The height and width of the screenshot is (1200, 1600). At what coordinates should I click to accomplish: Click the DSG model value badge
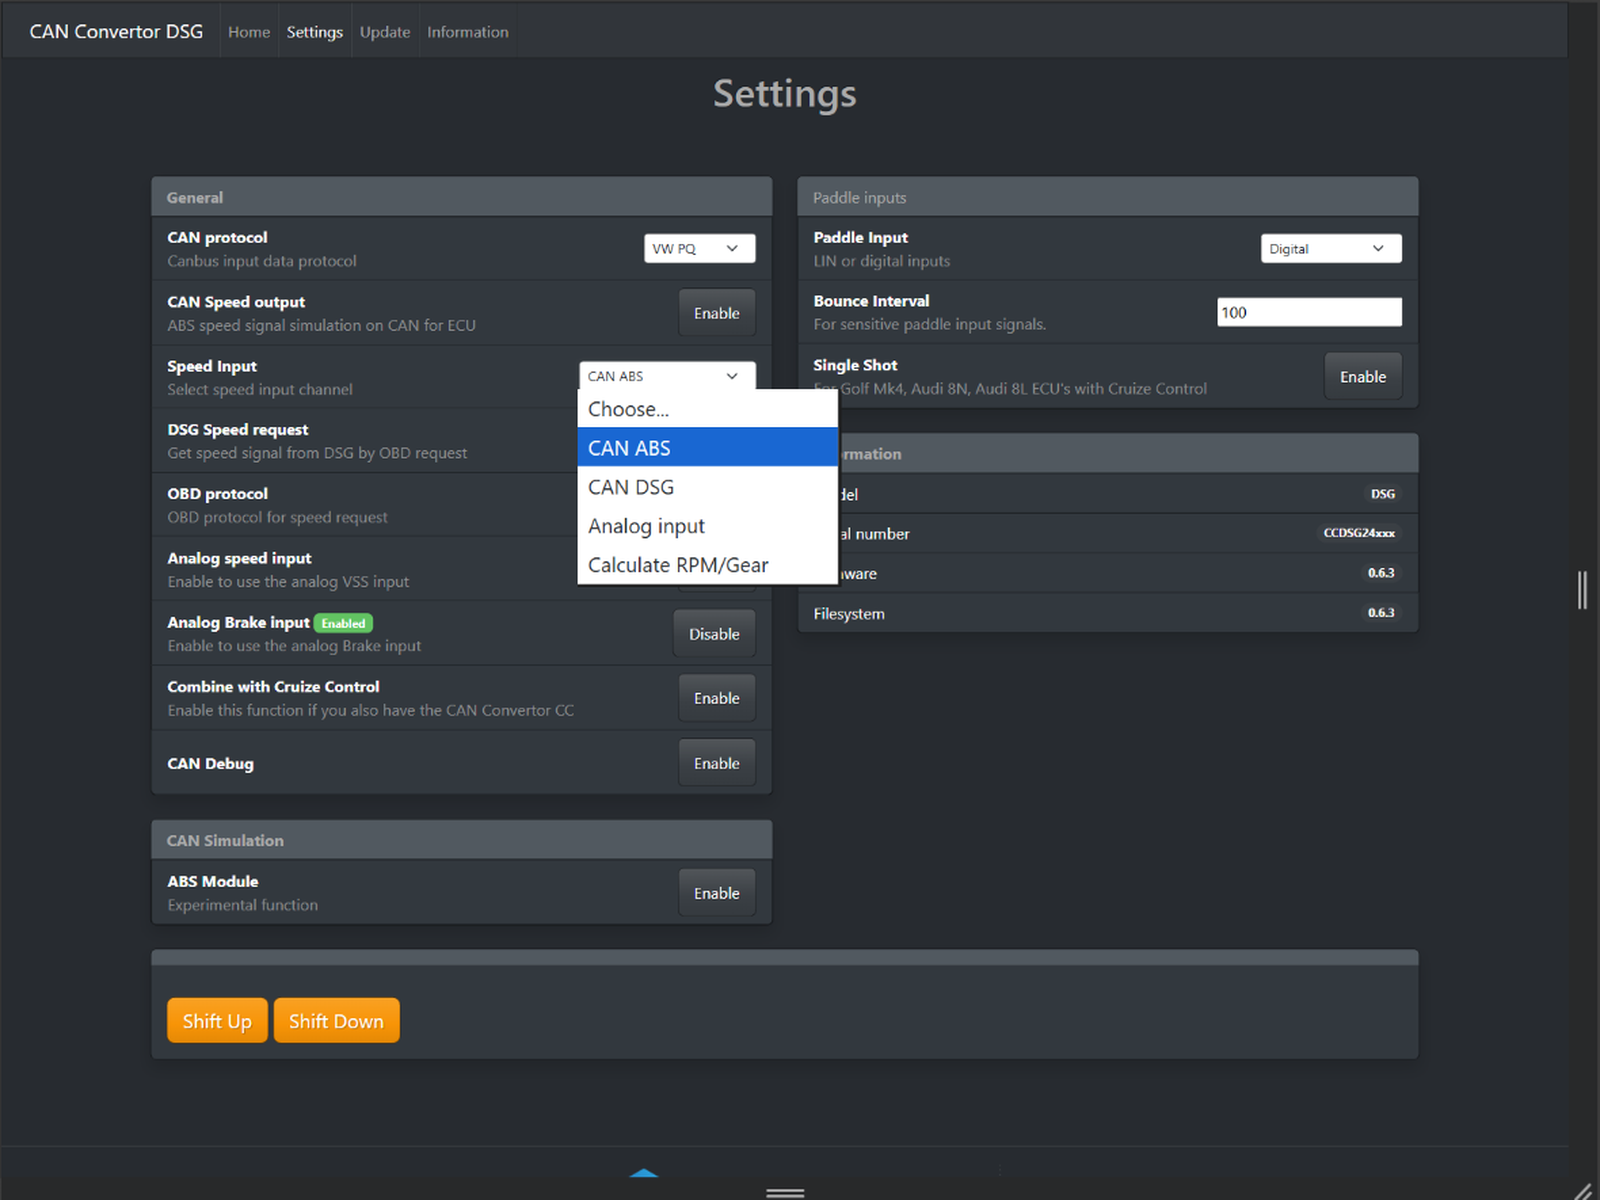pyautogui.click(x=1382, y=494)
